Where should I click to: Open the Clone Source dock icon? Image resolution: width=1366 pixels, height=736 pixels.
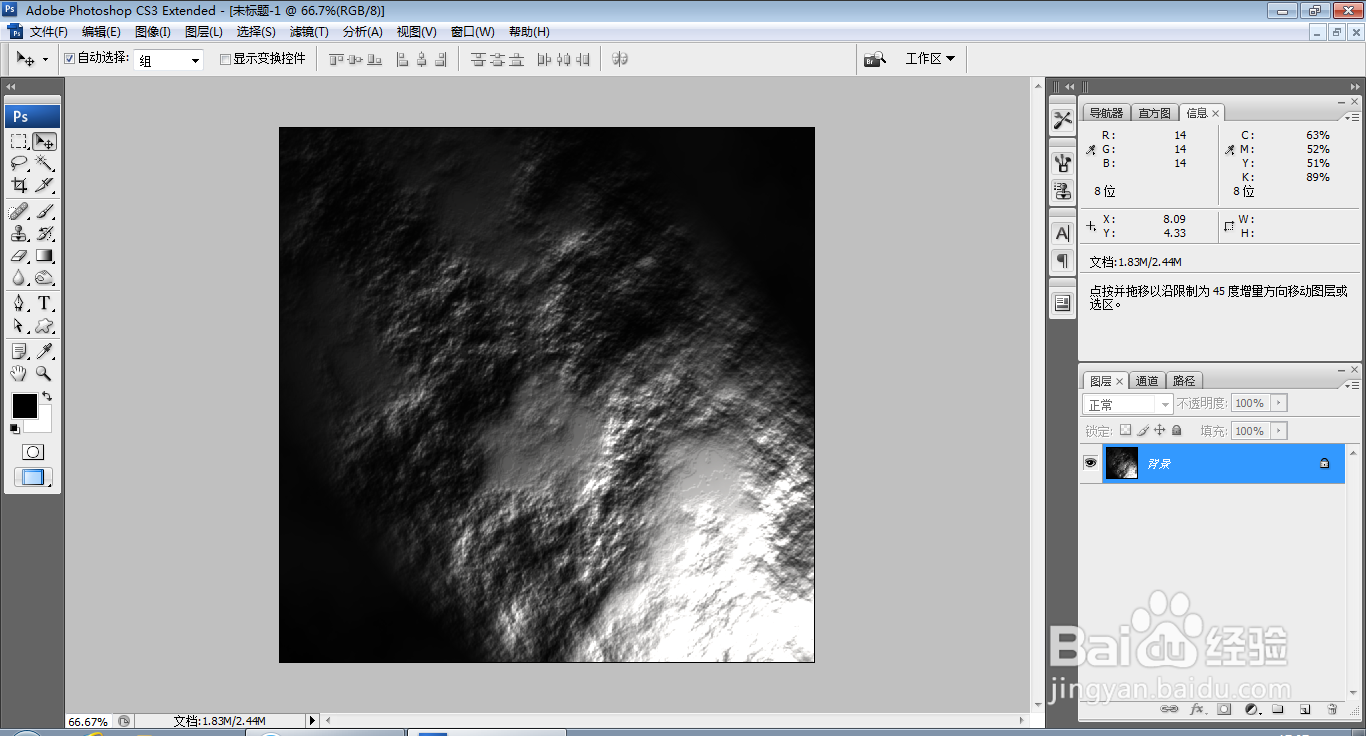tap(1062, 190)
